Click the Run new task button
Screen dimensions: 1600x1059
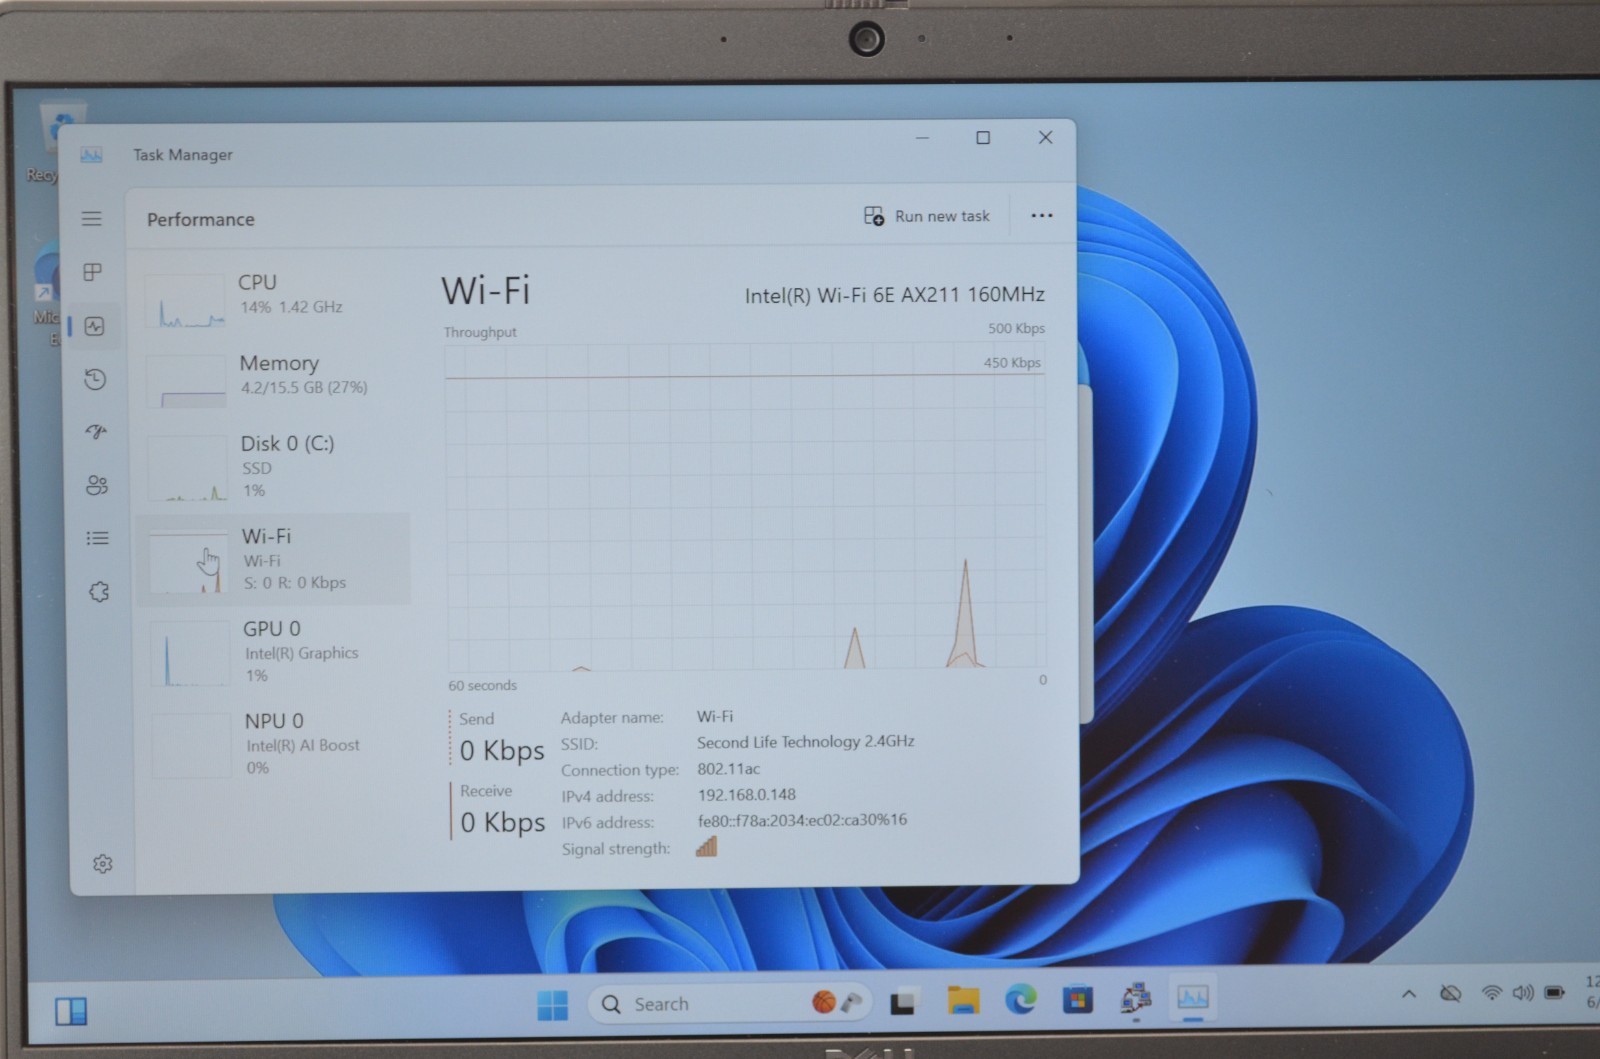(927, 216)
